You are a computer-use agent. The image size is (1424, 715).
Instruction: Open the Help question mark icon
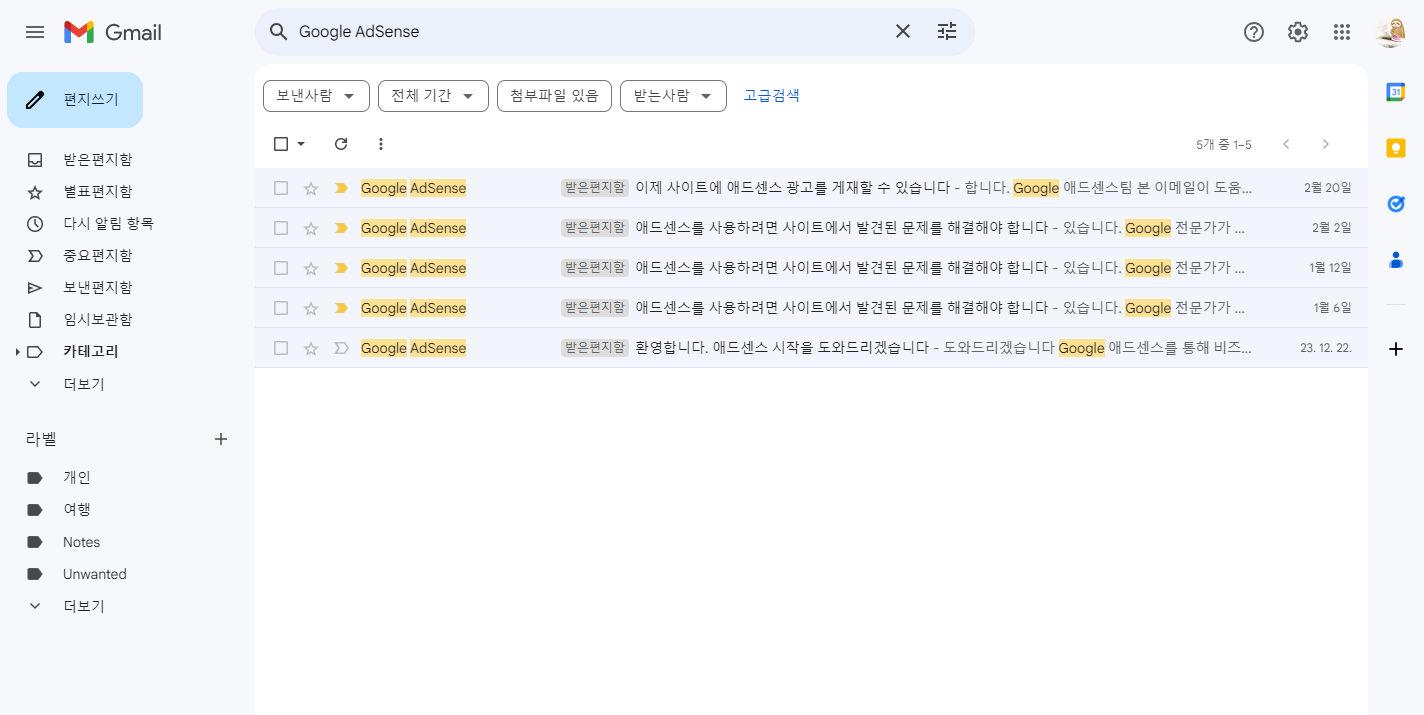tap(1254, 32)
